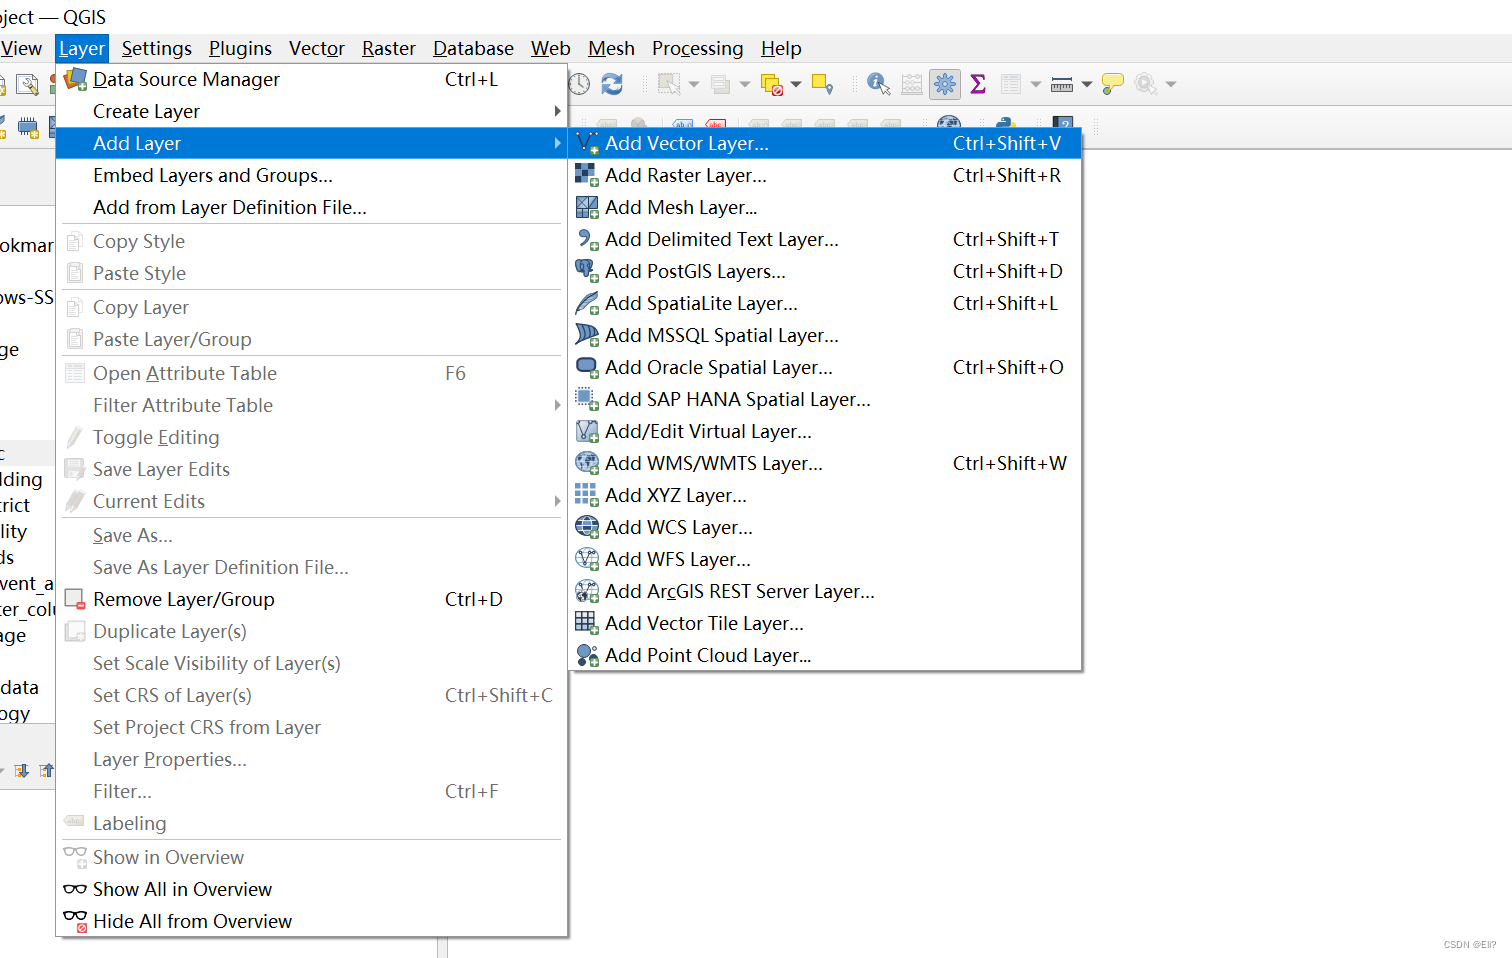
Task: Open attribute table toolbar icon
Action: point(1011,84)
